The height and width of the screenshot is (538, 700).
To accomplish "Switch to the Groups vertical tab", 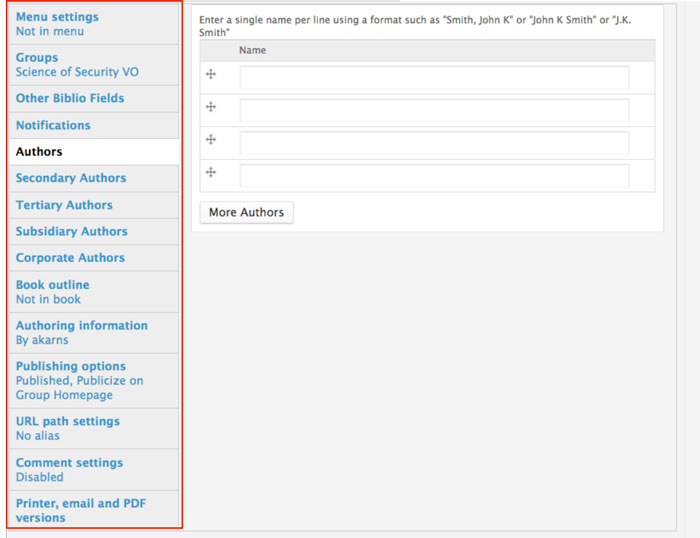I will (x=37, y=58).
